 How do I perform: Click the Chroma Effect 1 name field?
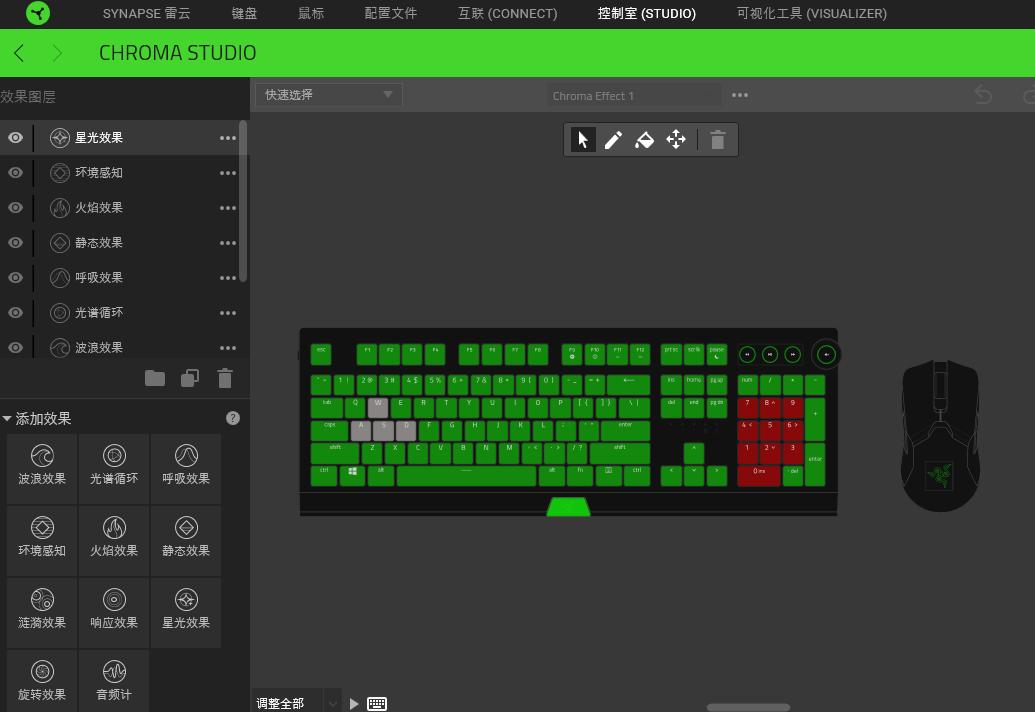(634, 96)
